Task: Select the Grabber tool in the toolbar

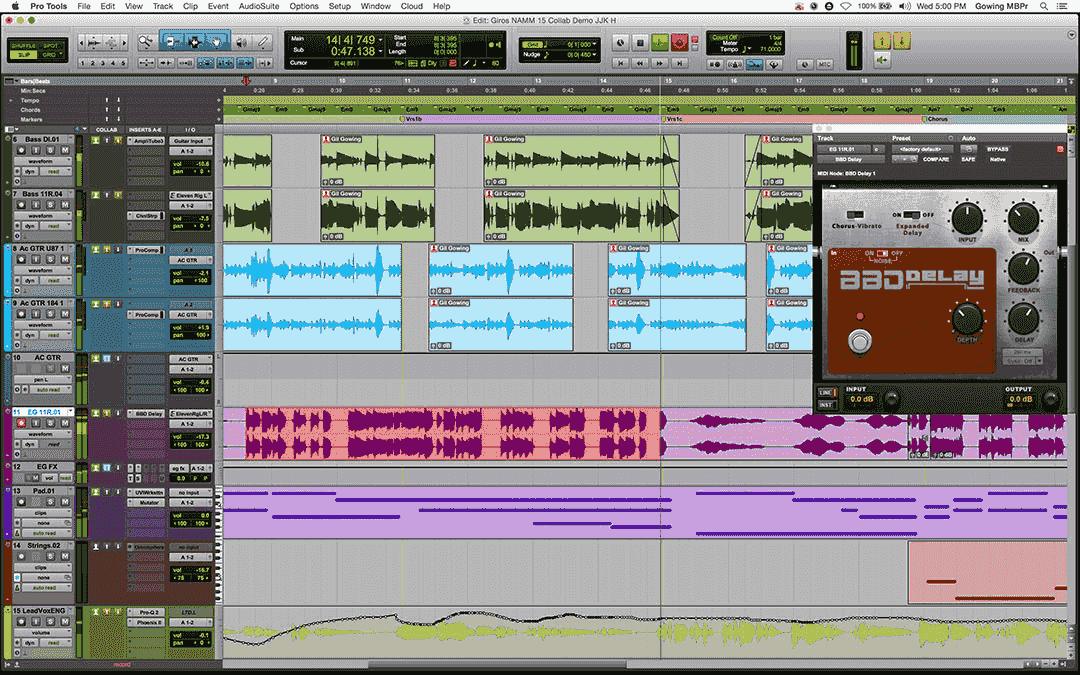Action: (x=216, y=42)
